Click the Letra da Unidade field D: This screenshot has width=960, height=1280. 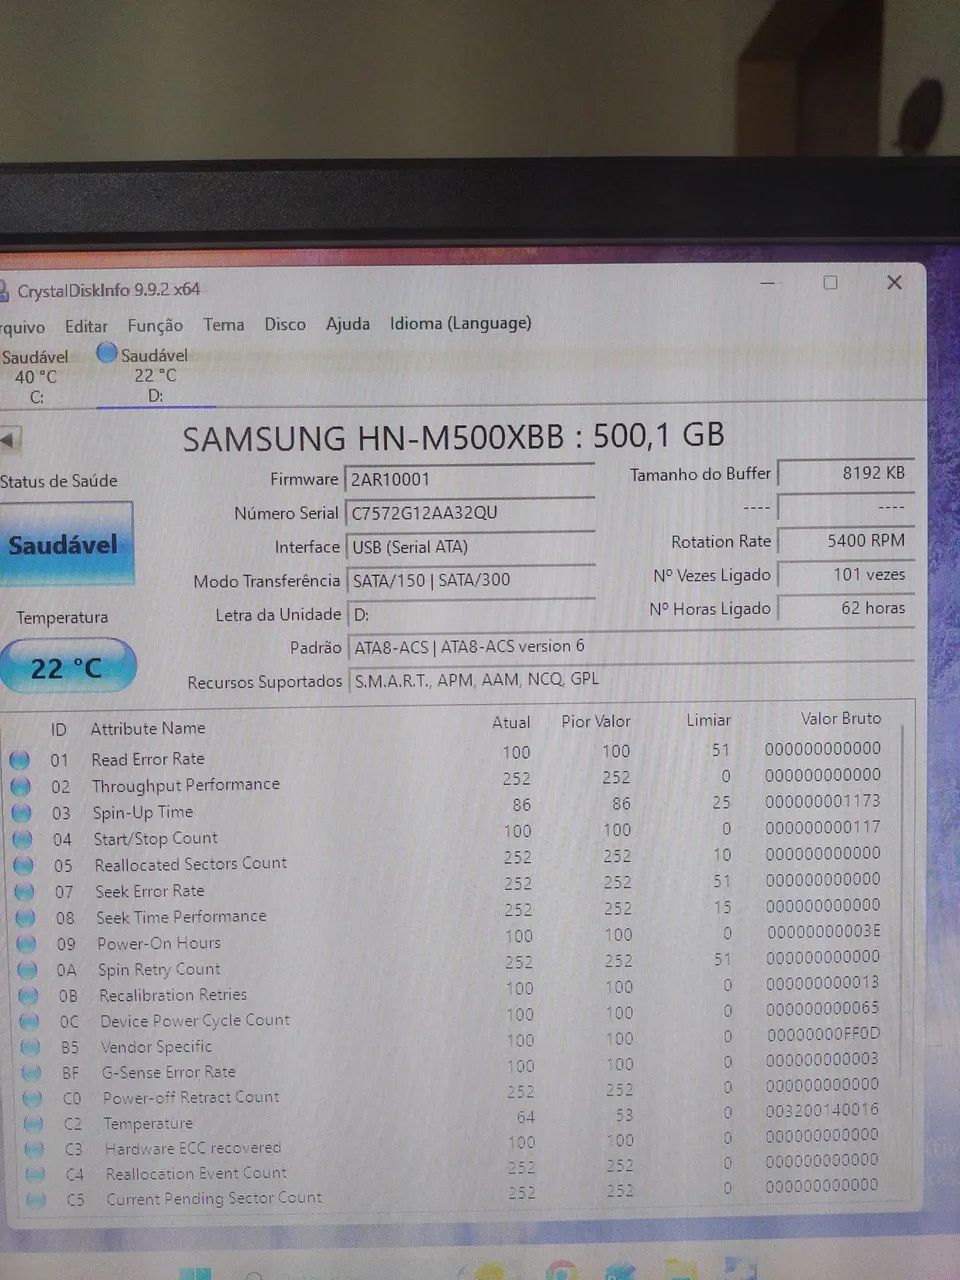point(470,614)
